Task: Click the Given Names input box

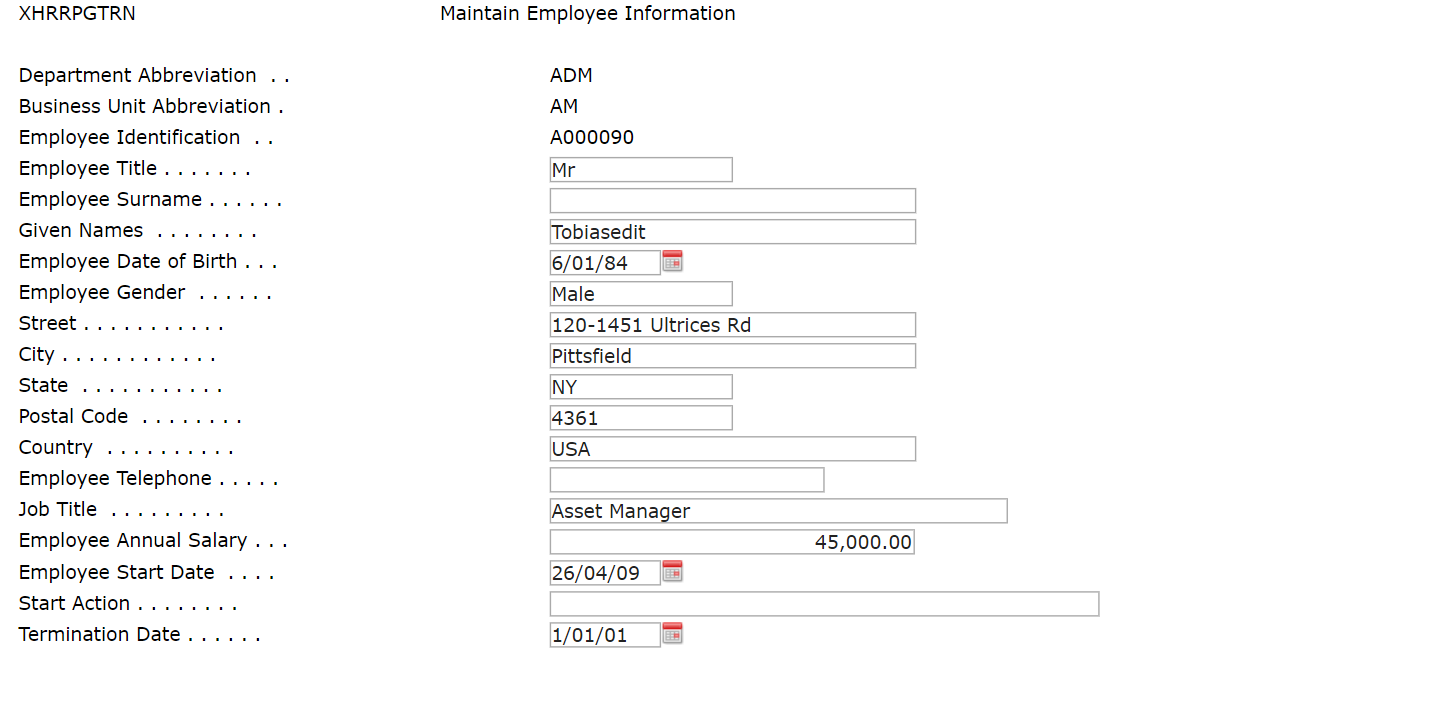Action: pyautogui.click(x=732, y=232)
